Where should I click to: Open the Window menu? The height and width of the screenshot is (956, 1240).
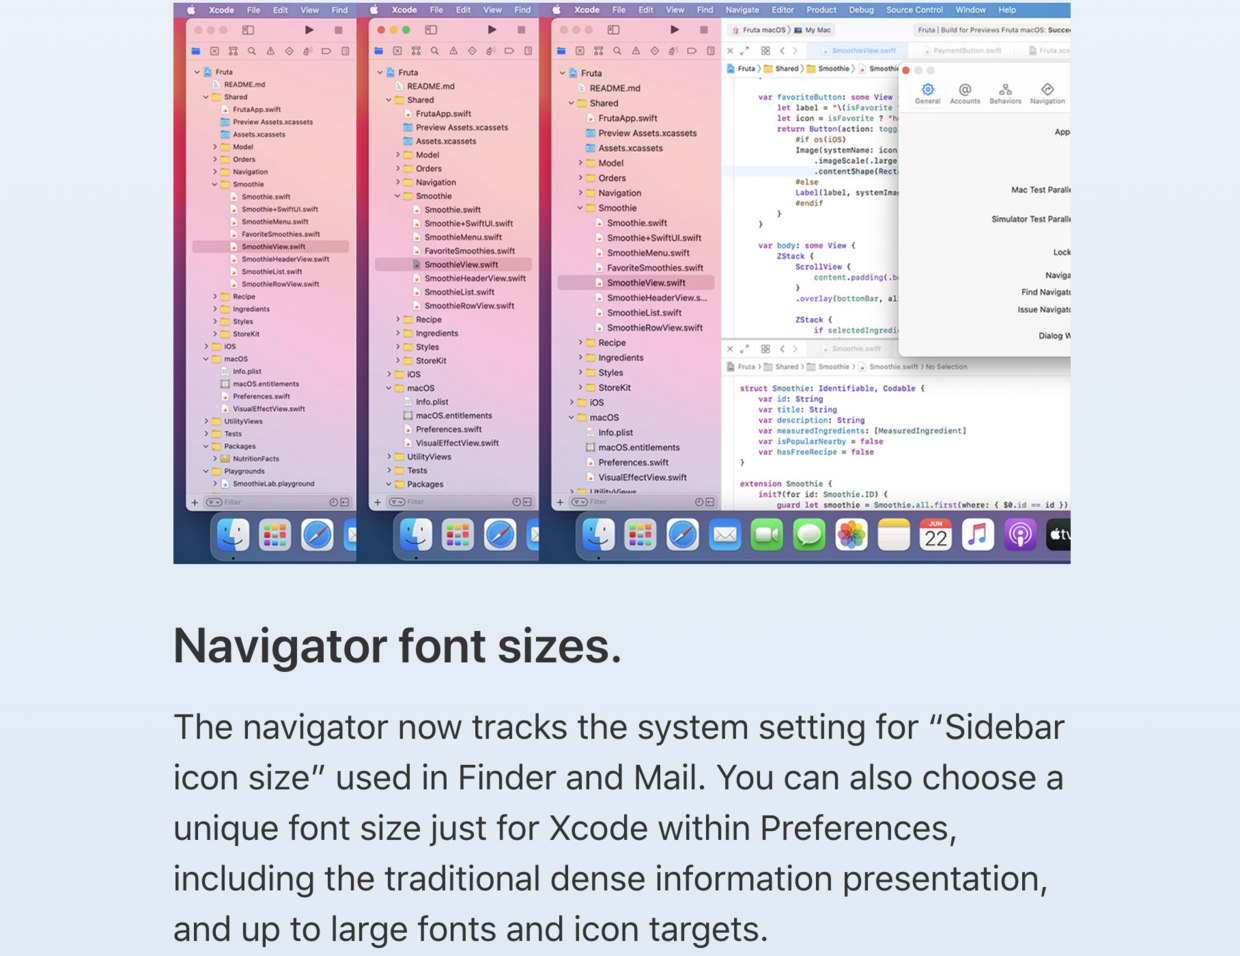[970, 10]
